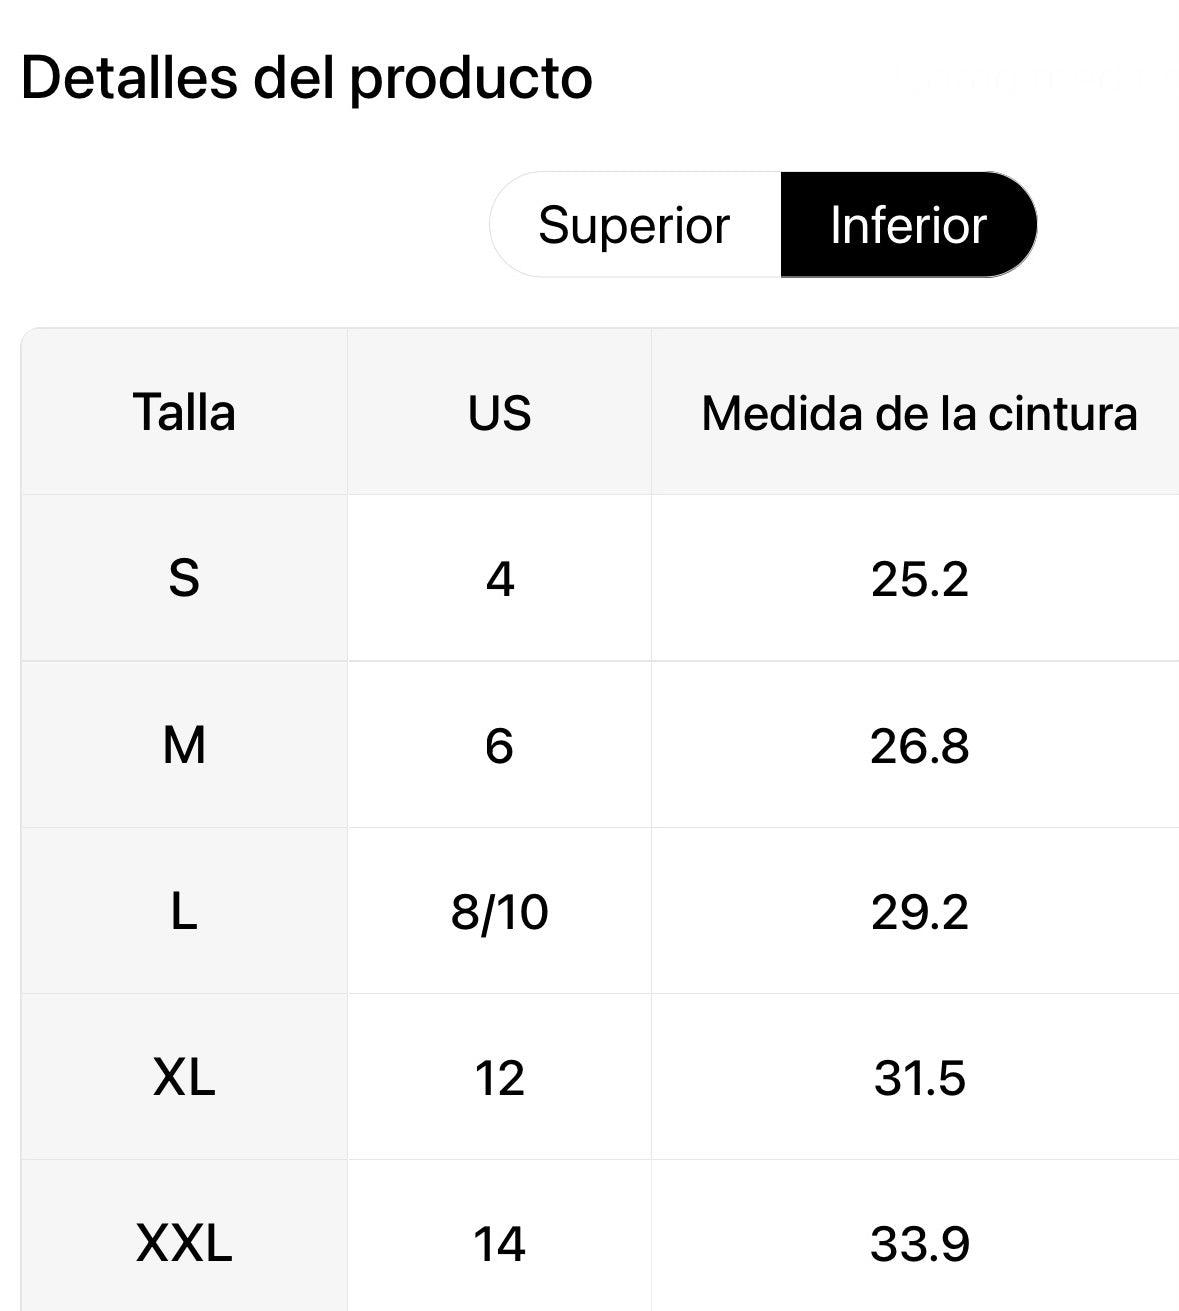Select the XXL size row label

(184, 1244)
